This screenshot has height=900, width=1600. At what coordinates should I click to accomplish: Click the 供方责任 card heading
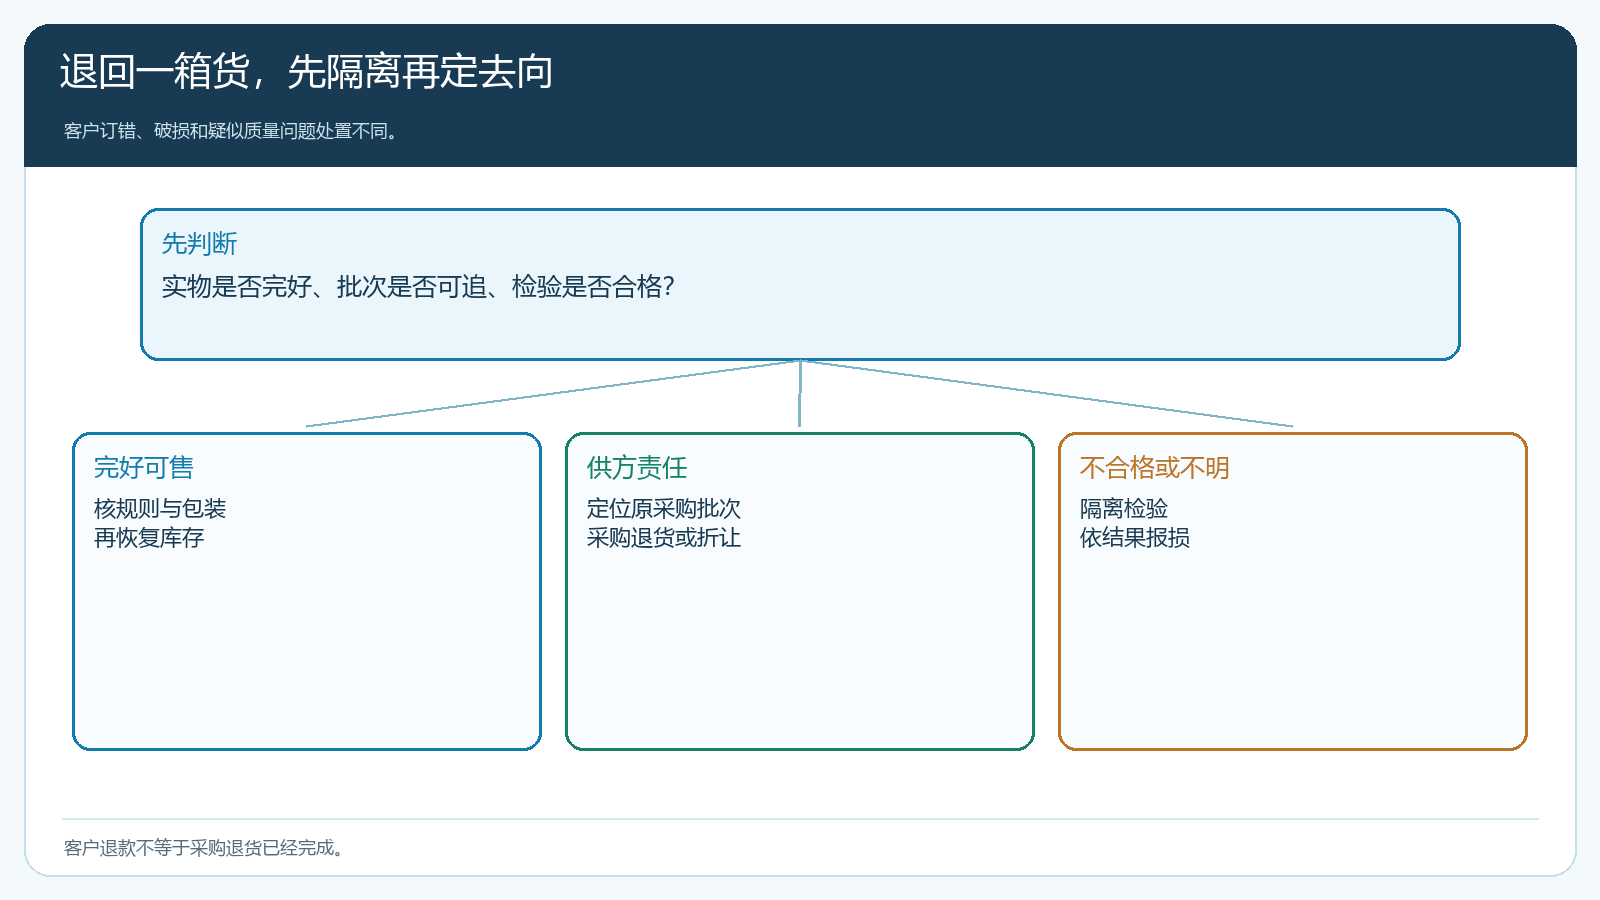[x=636, y=467]
